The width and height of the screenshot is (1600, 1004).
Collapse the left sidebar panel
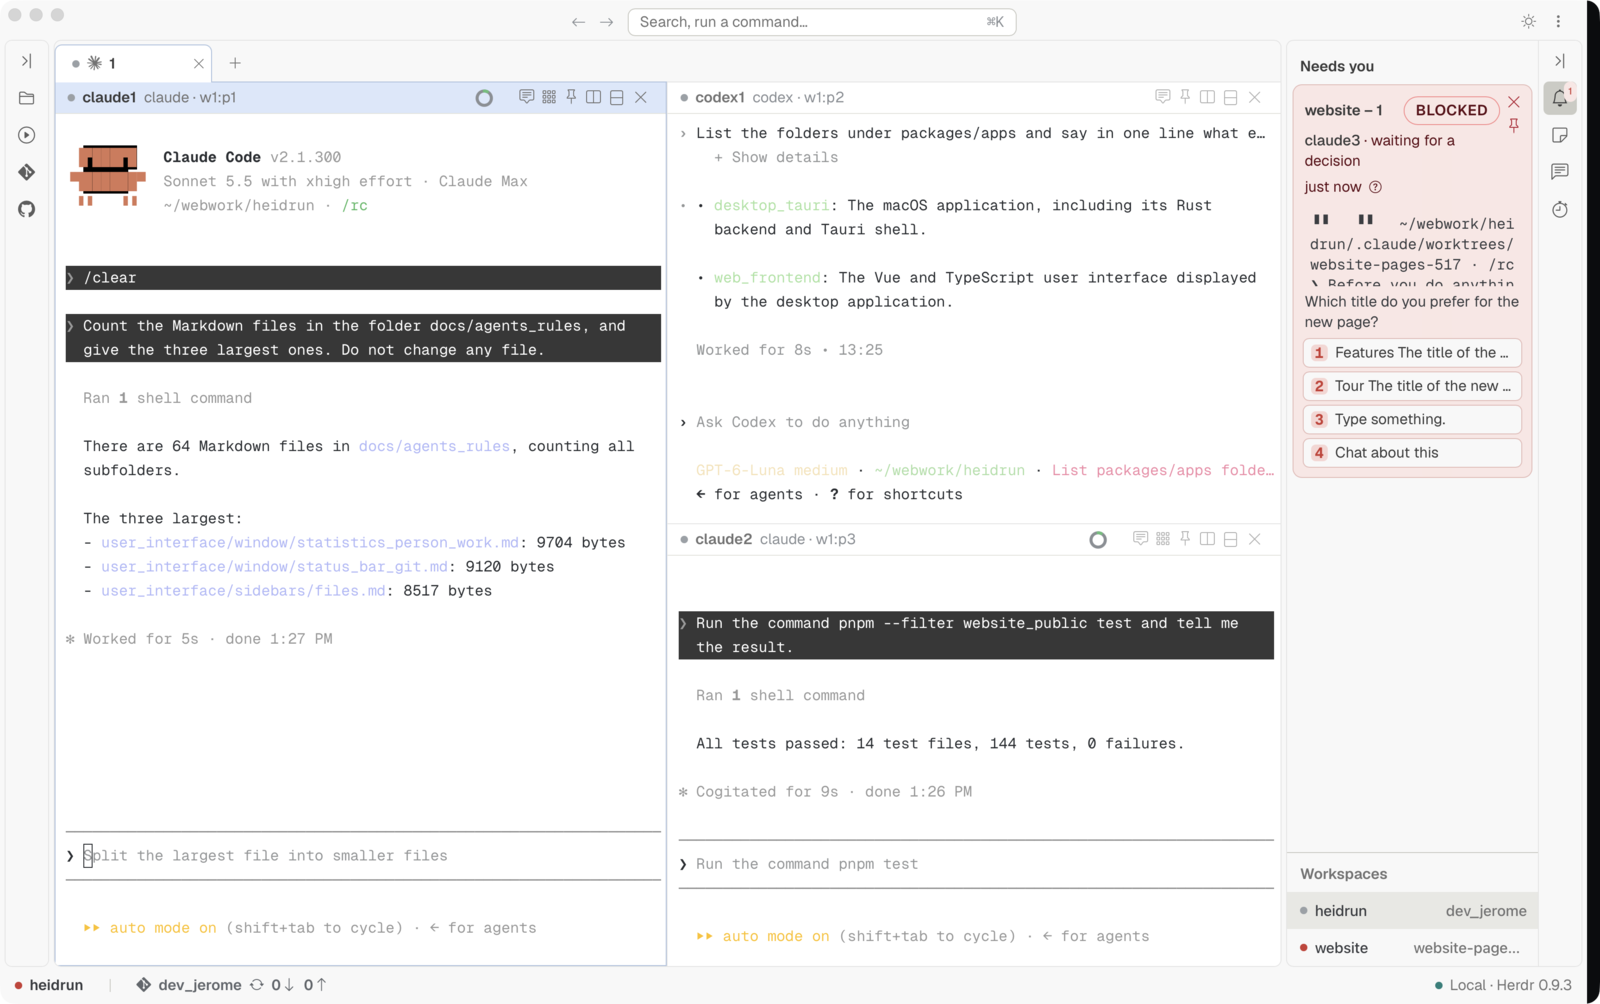(27, 61)
